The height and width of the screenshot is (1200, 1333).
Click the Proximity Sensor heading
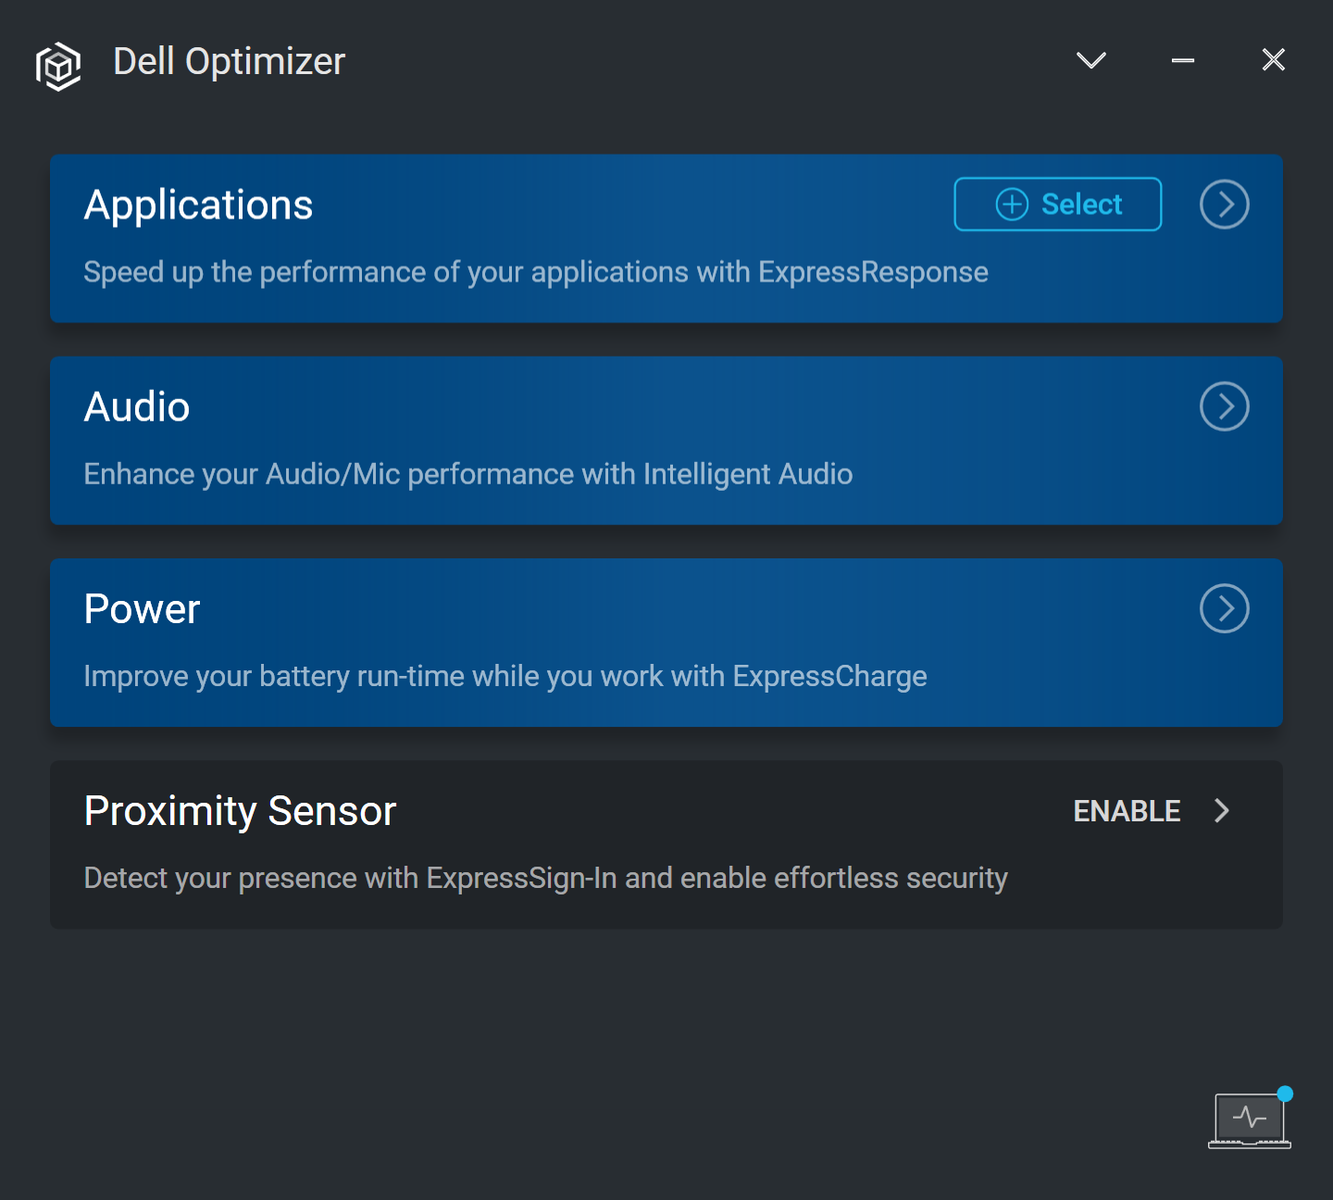(x=240, y=811)
